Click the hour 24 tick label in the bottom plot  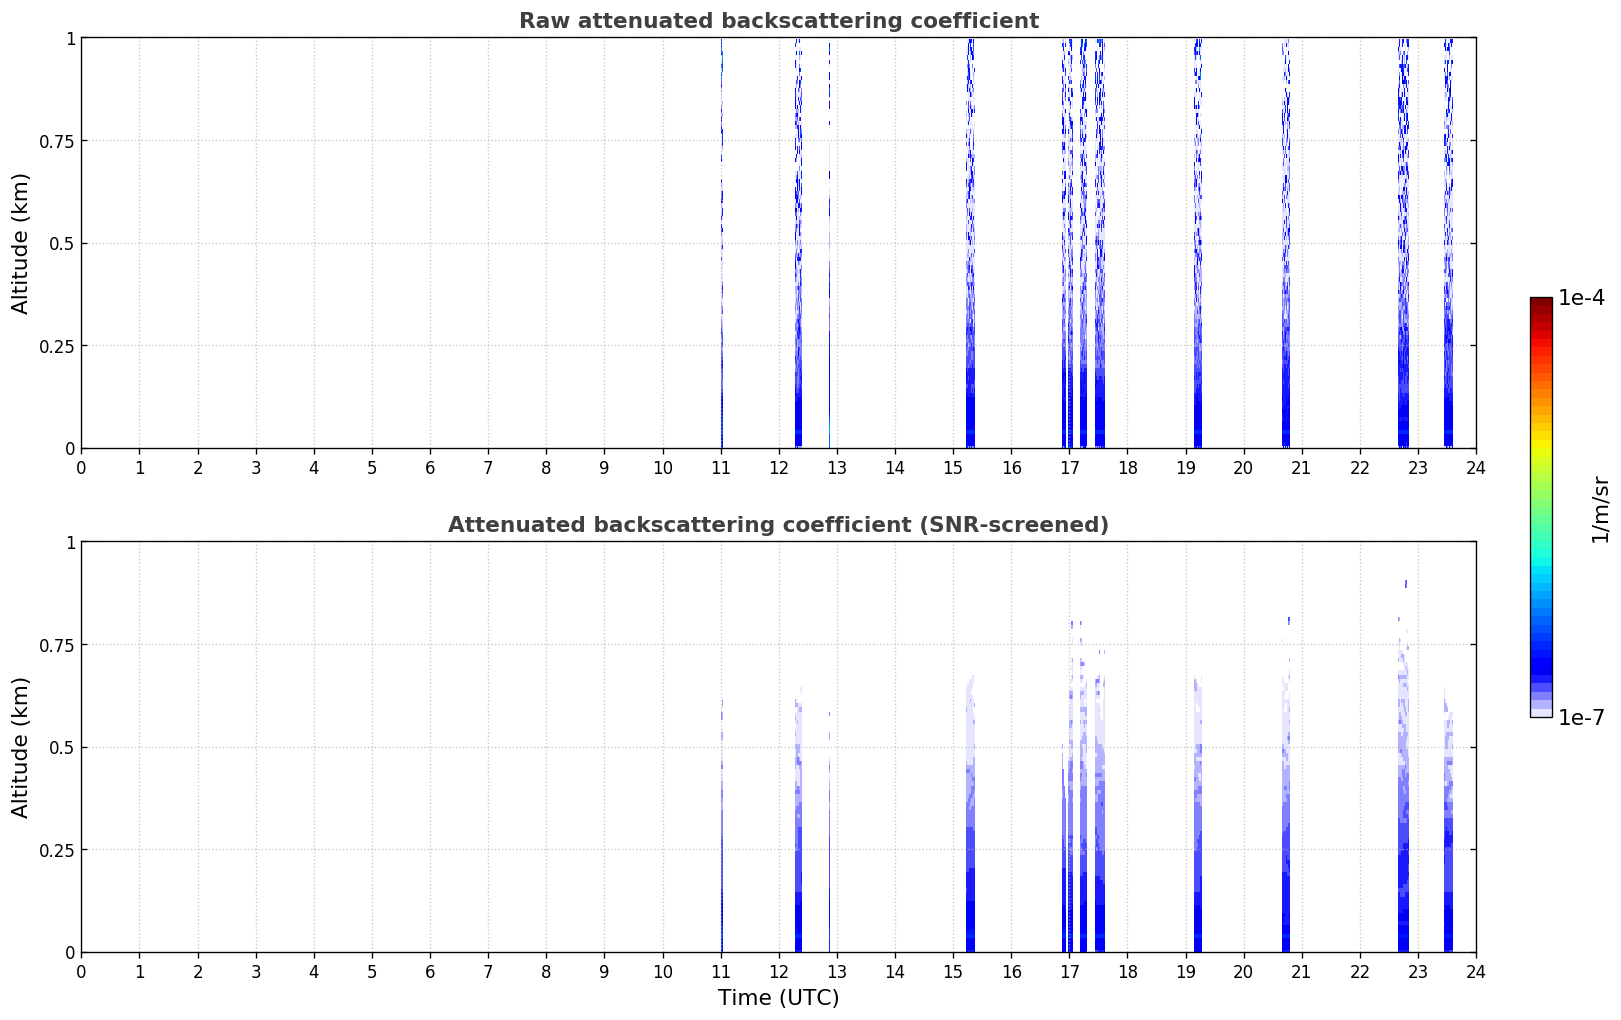(x=1475, y=971)
